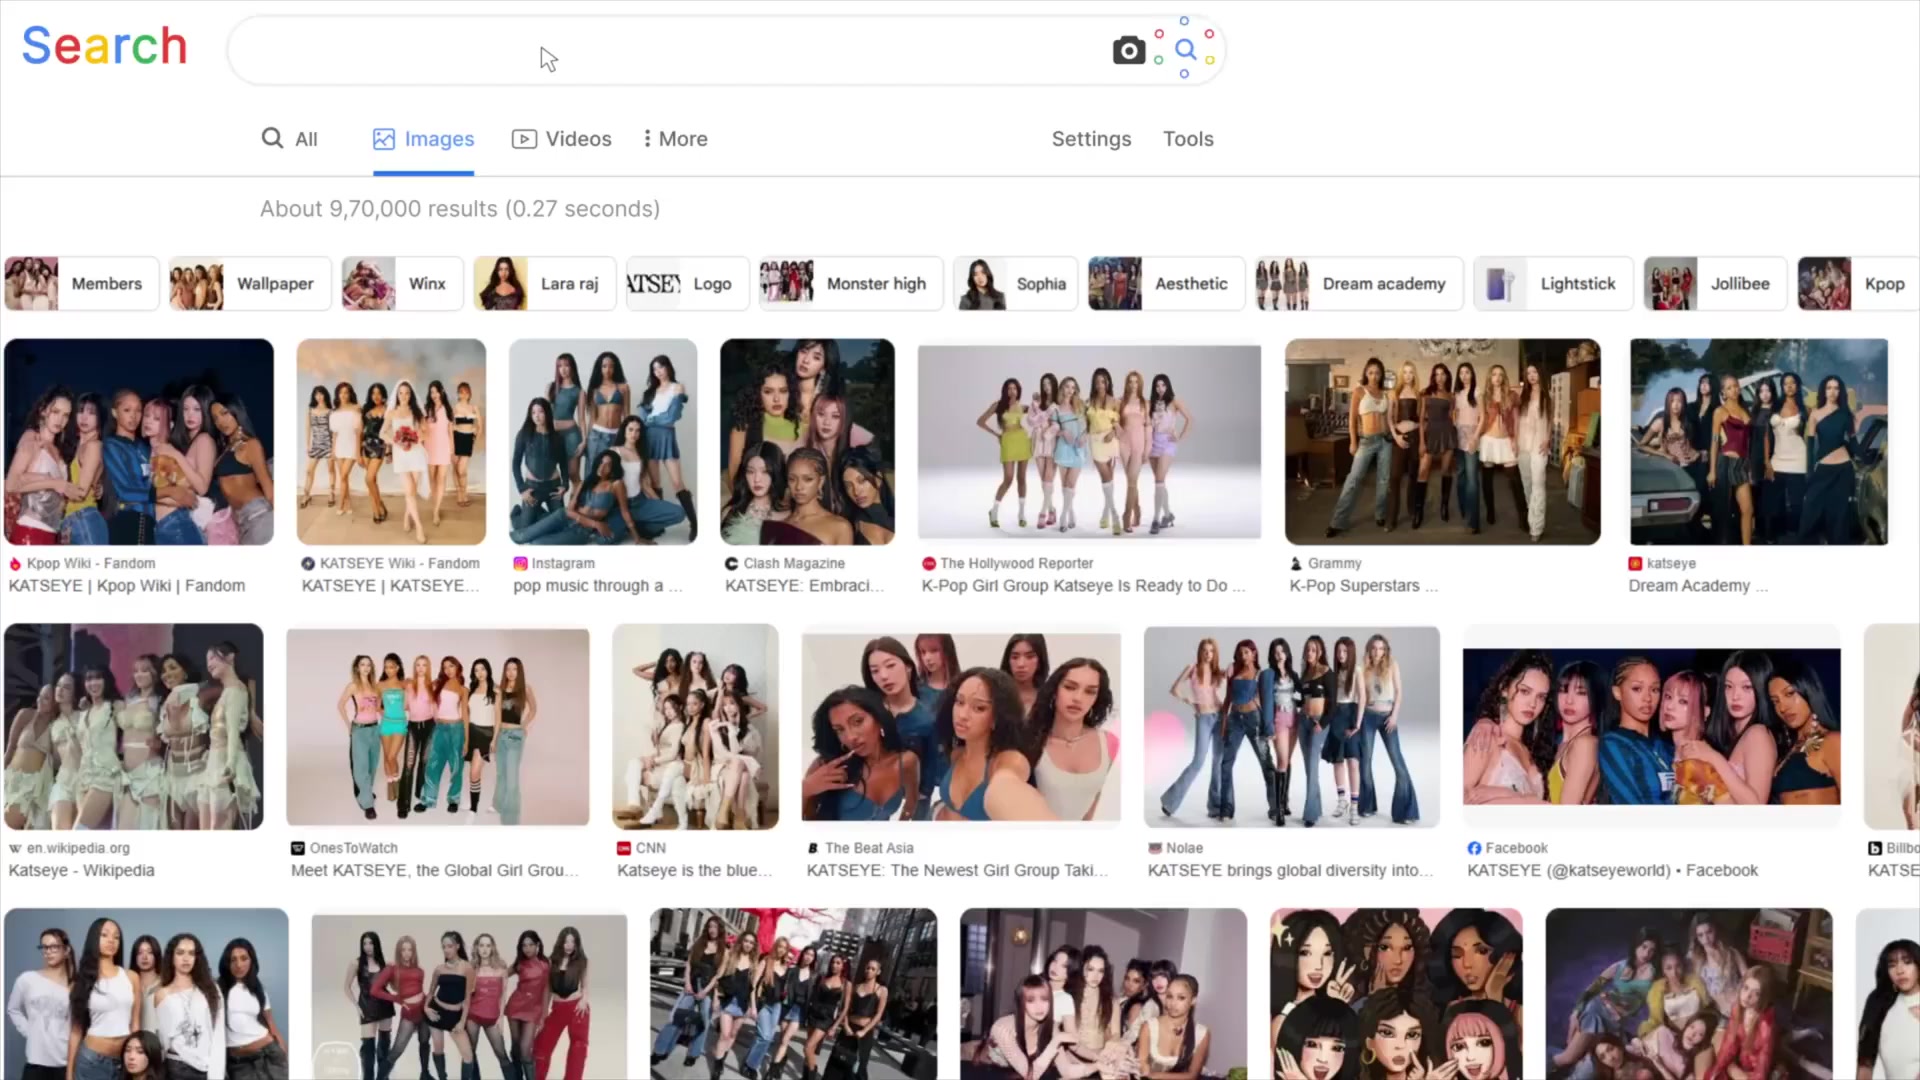Select the Members filter chip
This screenshot has height=1080, width=1920.
pyautogui.click(x=82, y=284)
